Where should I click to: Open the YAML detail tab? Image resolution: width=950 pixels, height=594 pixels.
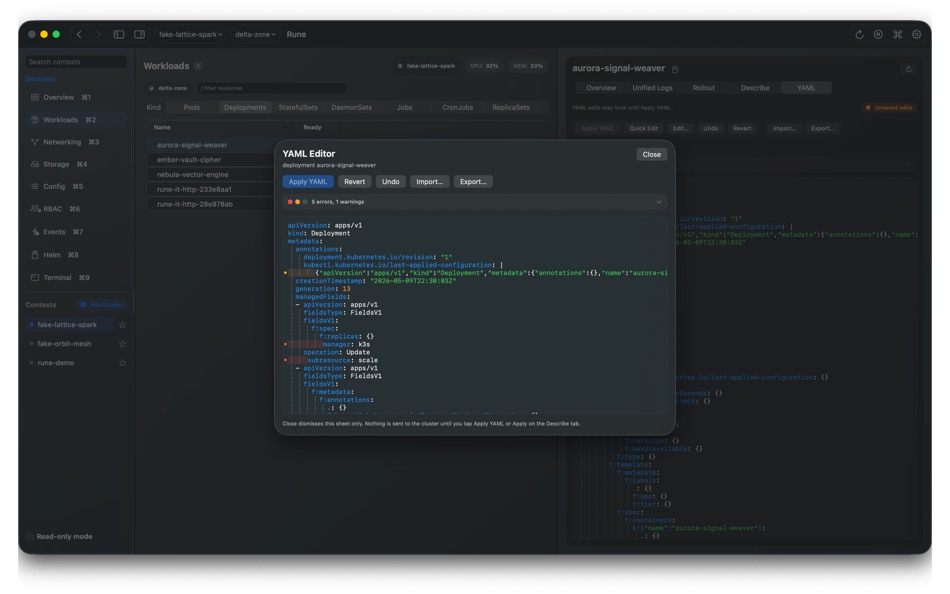tap(806, 88)
